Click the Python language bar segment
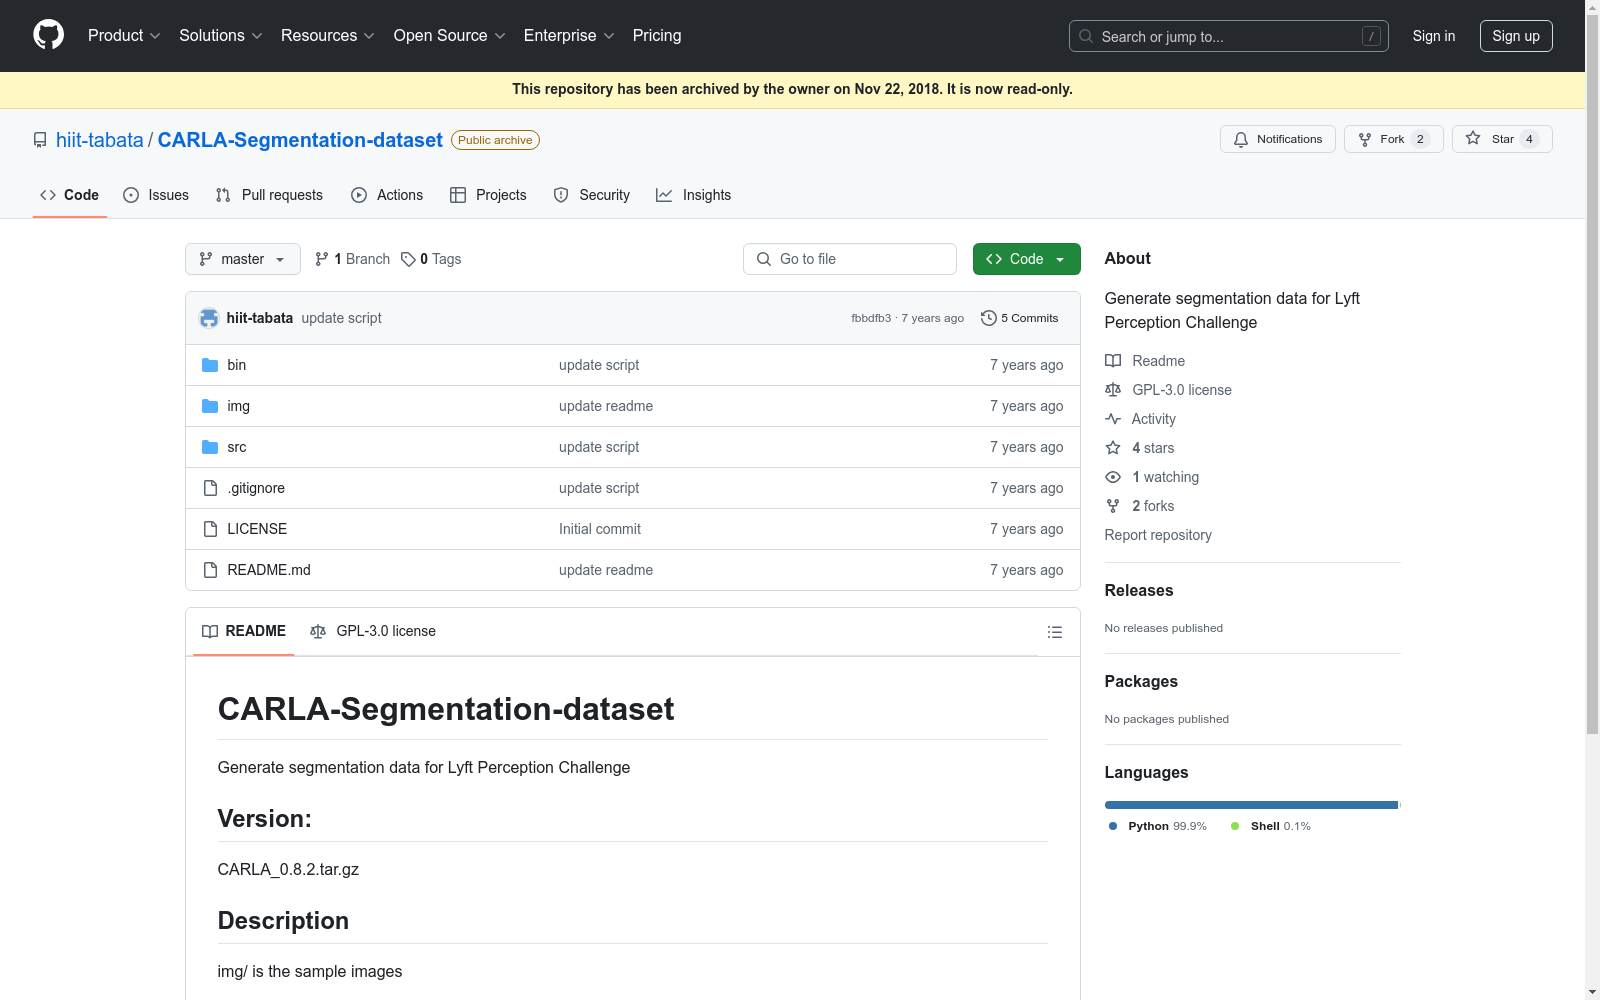Screen dimensions: 1600x1000 (1251, 805)
